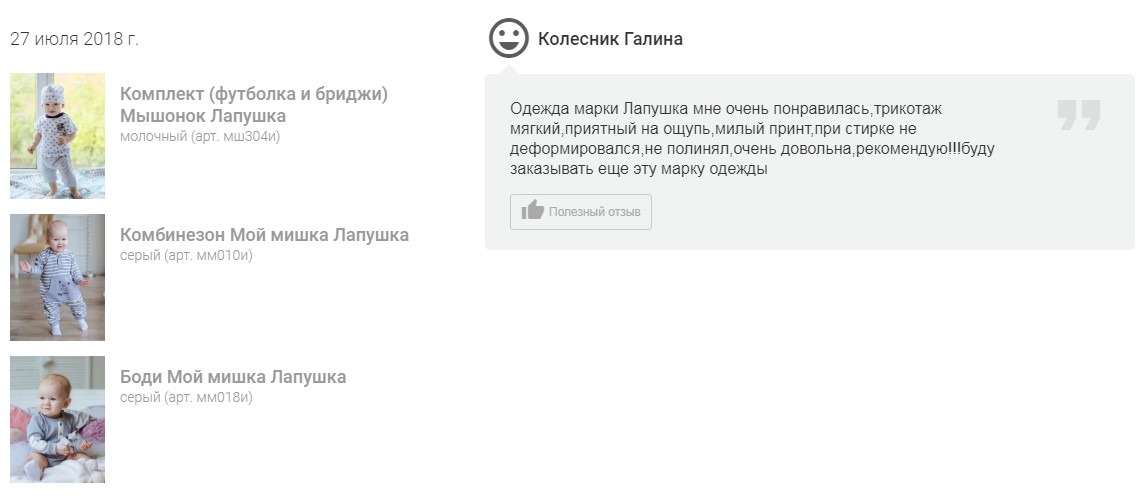Click article number мш304и
The width and height of the screenshot is (1145, 501).
click(x=250, y=136)
